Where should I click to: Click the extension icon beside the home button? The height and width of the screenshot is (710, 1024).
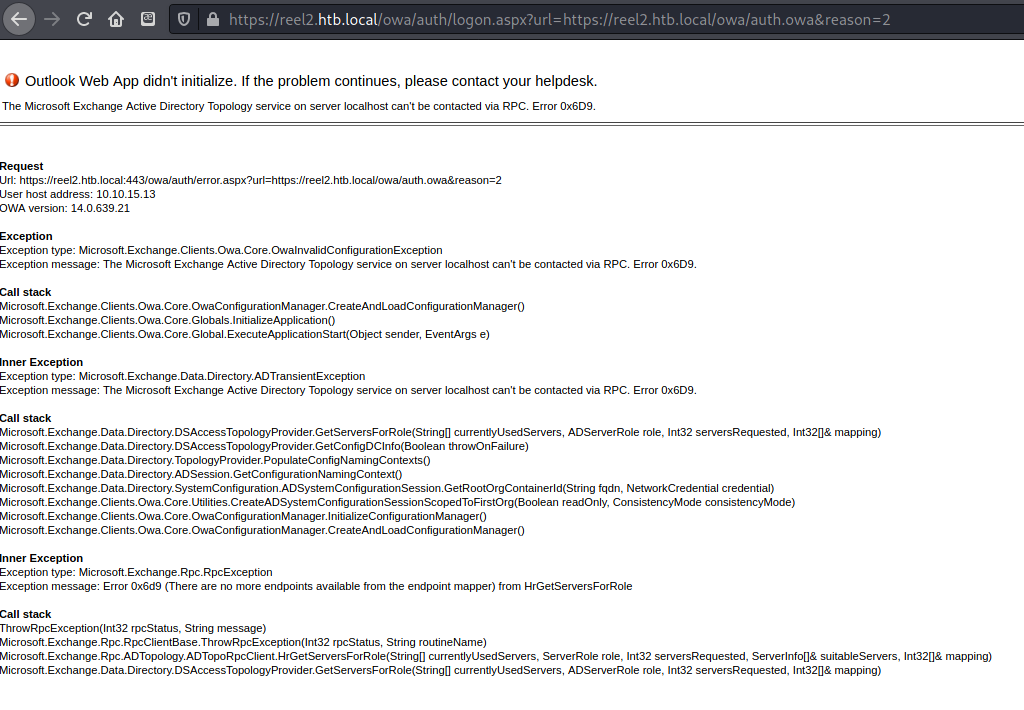[x=148, y=19]
